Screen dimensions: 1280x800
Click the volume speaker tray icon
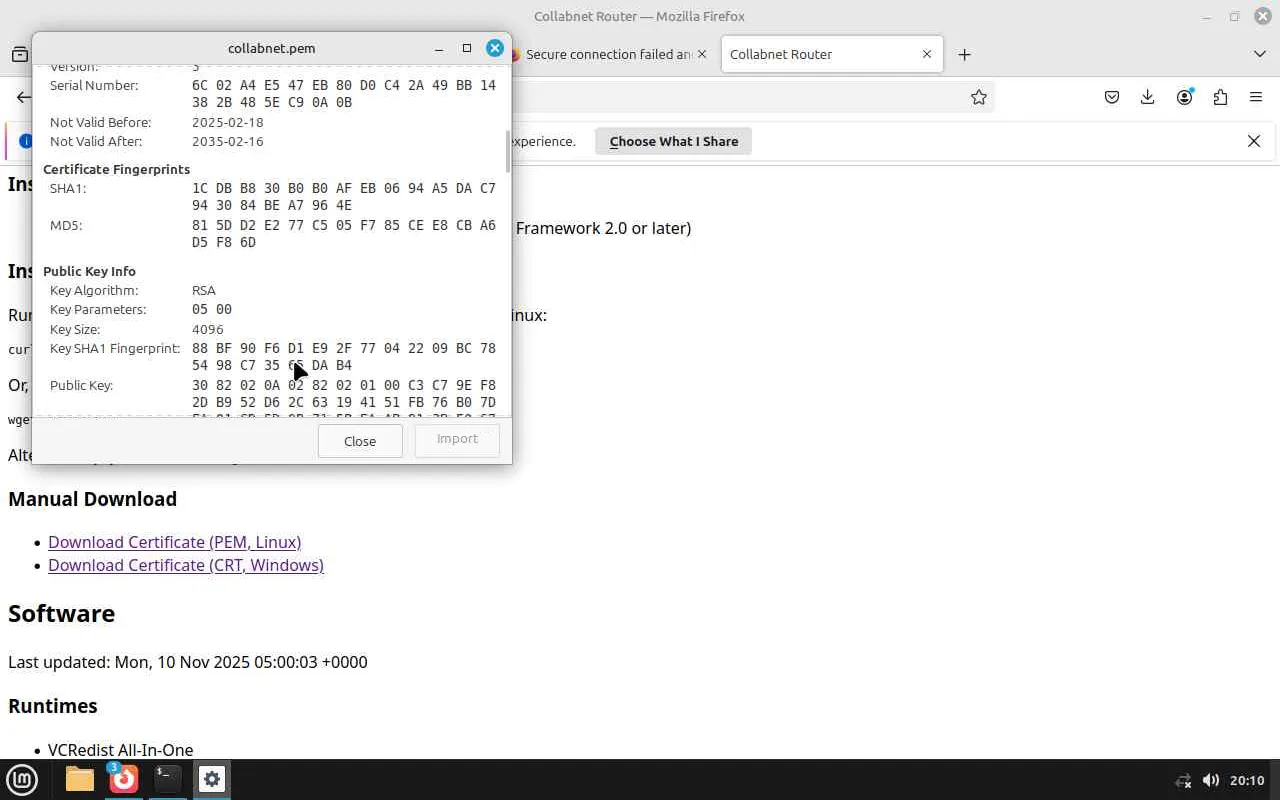pyautogui.click(x=1210, y=780)
